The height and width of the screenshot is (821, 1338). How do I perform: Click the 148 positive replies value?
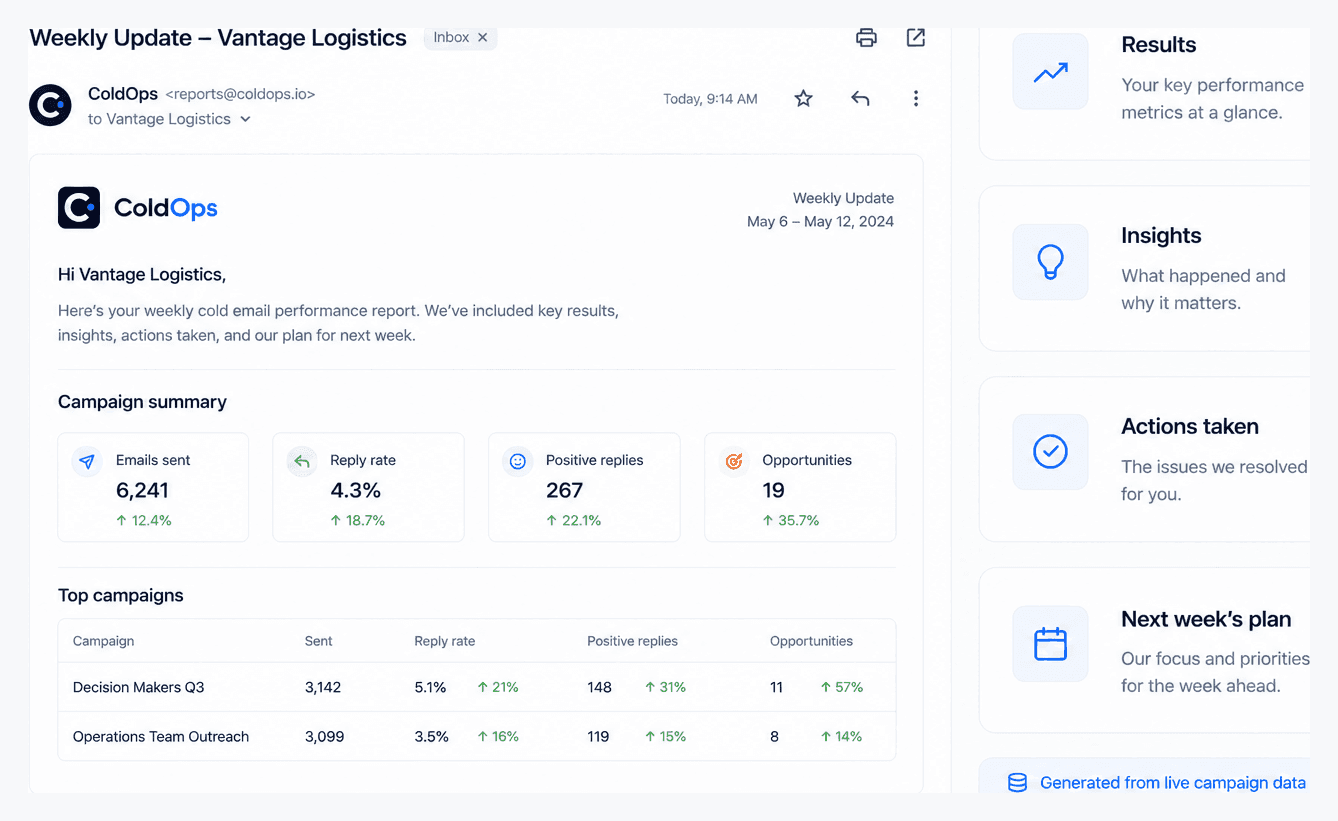[x=600, y=687]
